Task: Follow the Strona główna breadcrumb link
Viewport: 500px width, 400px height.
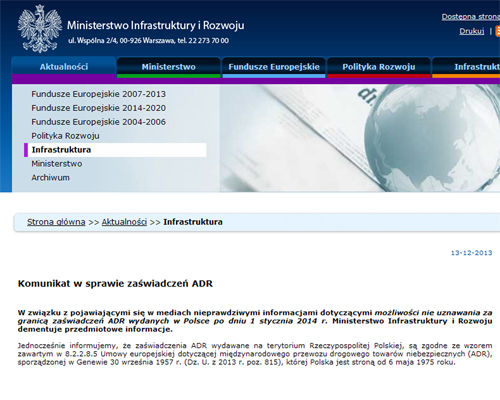Action: 56,222
